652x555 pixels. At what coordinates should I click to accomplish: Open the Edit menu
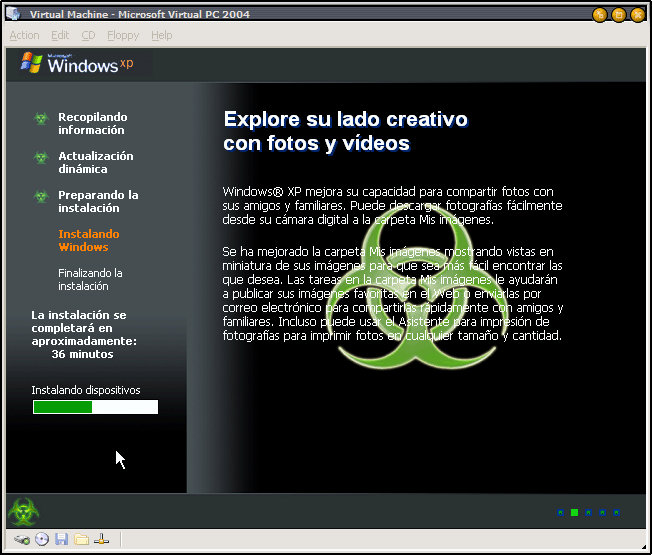click(60, 35)
